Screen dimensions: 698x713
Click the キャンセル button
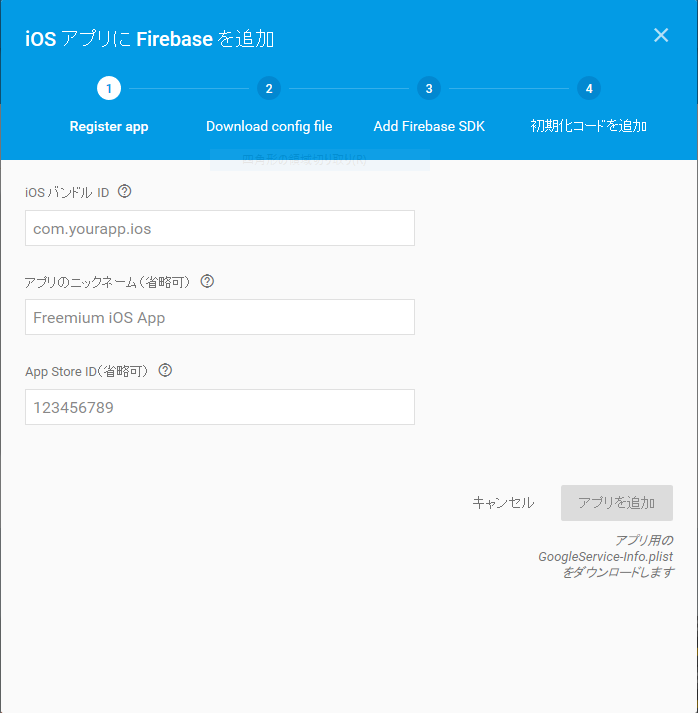pyautogui.click(x=503, y=502)
